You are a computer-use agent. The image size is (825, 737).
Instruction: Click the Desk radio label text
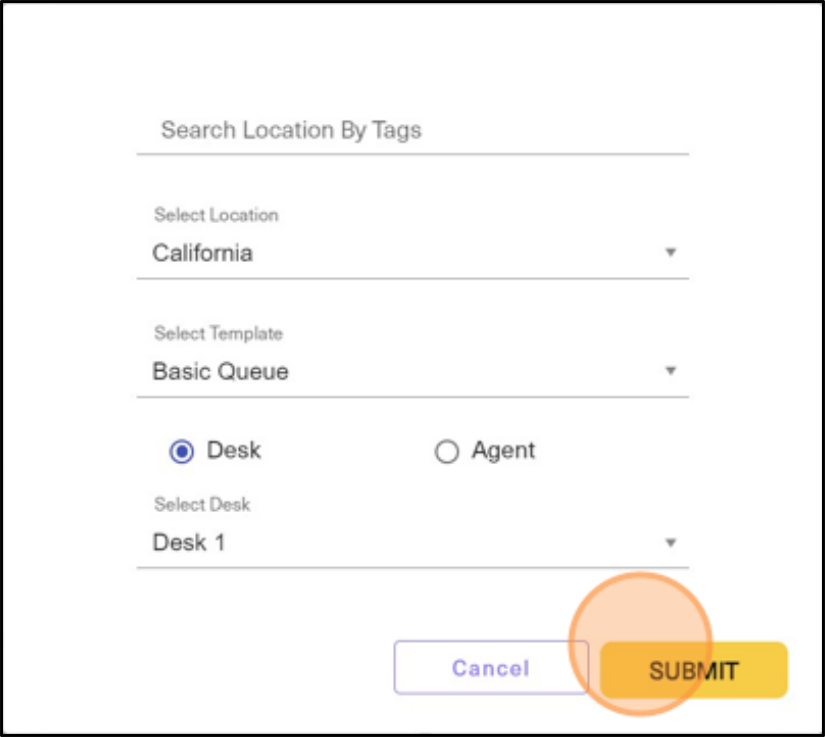coord(234,450)
